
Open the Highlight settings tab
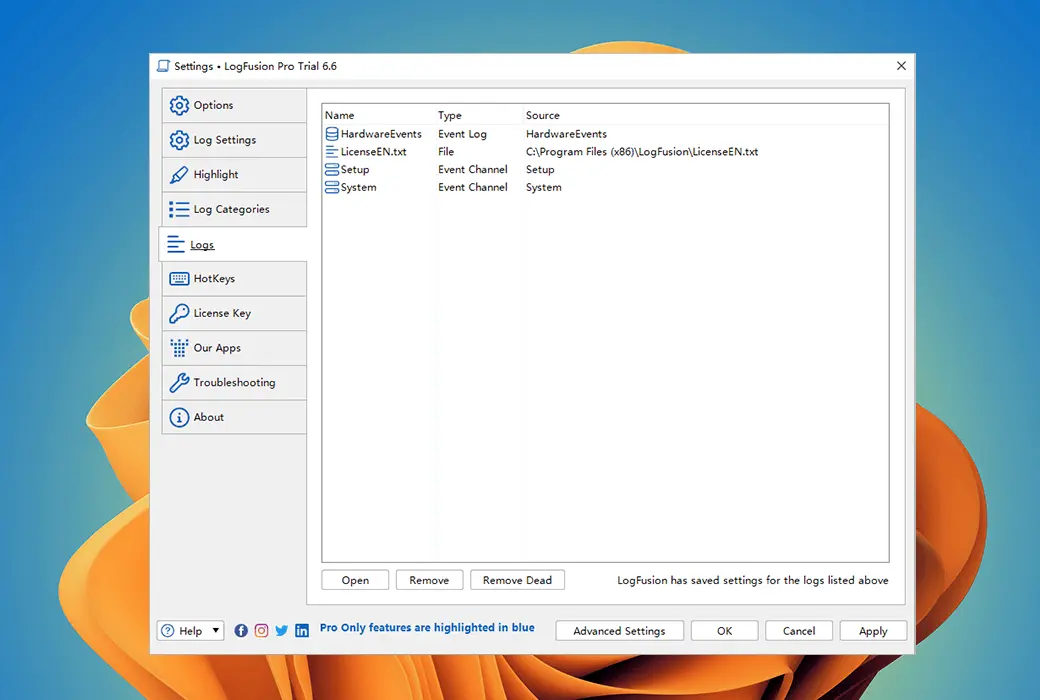tap(234, 175)
